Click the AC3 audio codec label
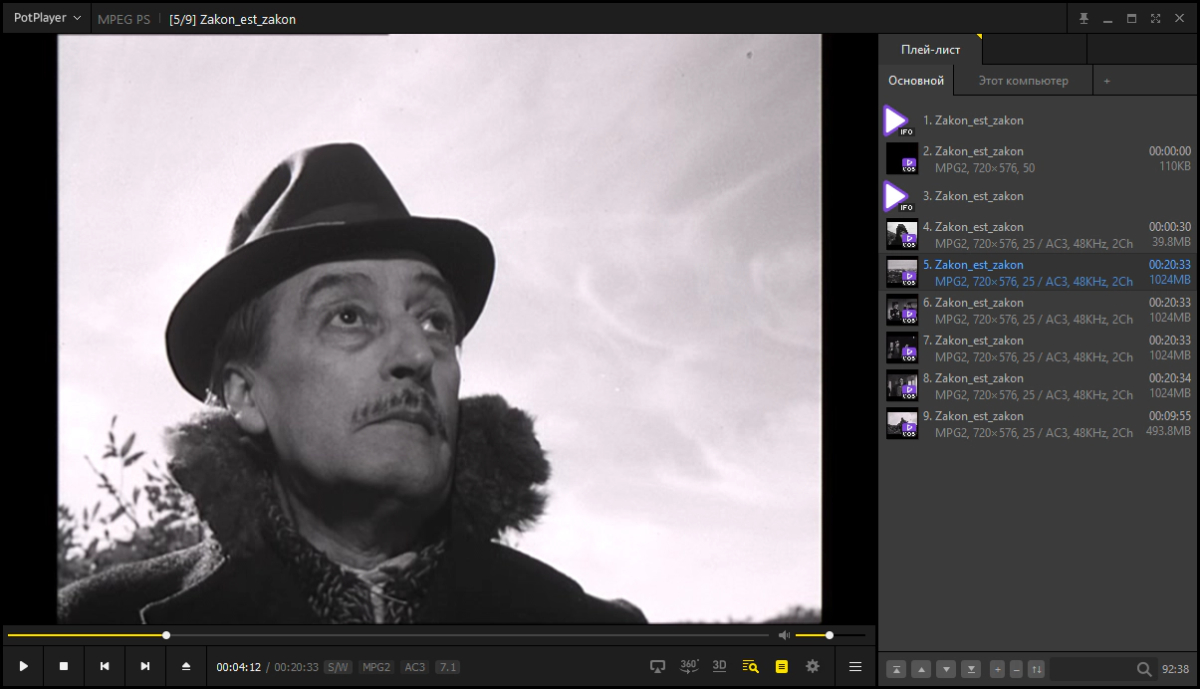1200x689 pixels. (414, 667)
